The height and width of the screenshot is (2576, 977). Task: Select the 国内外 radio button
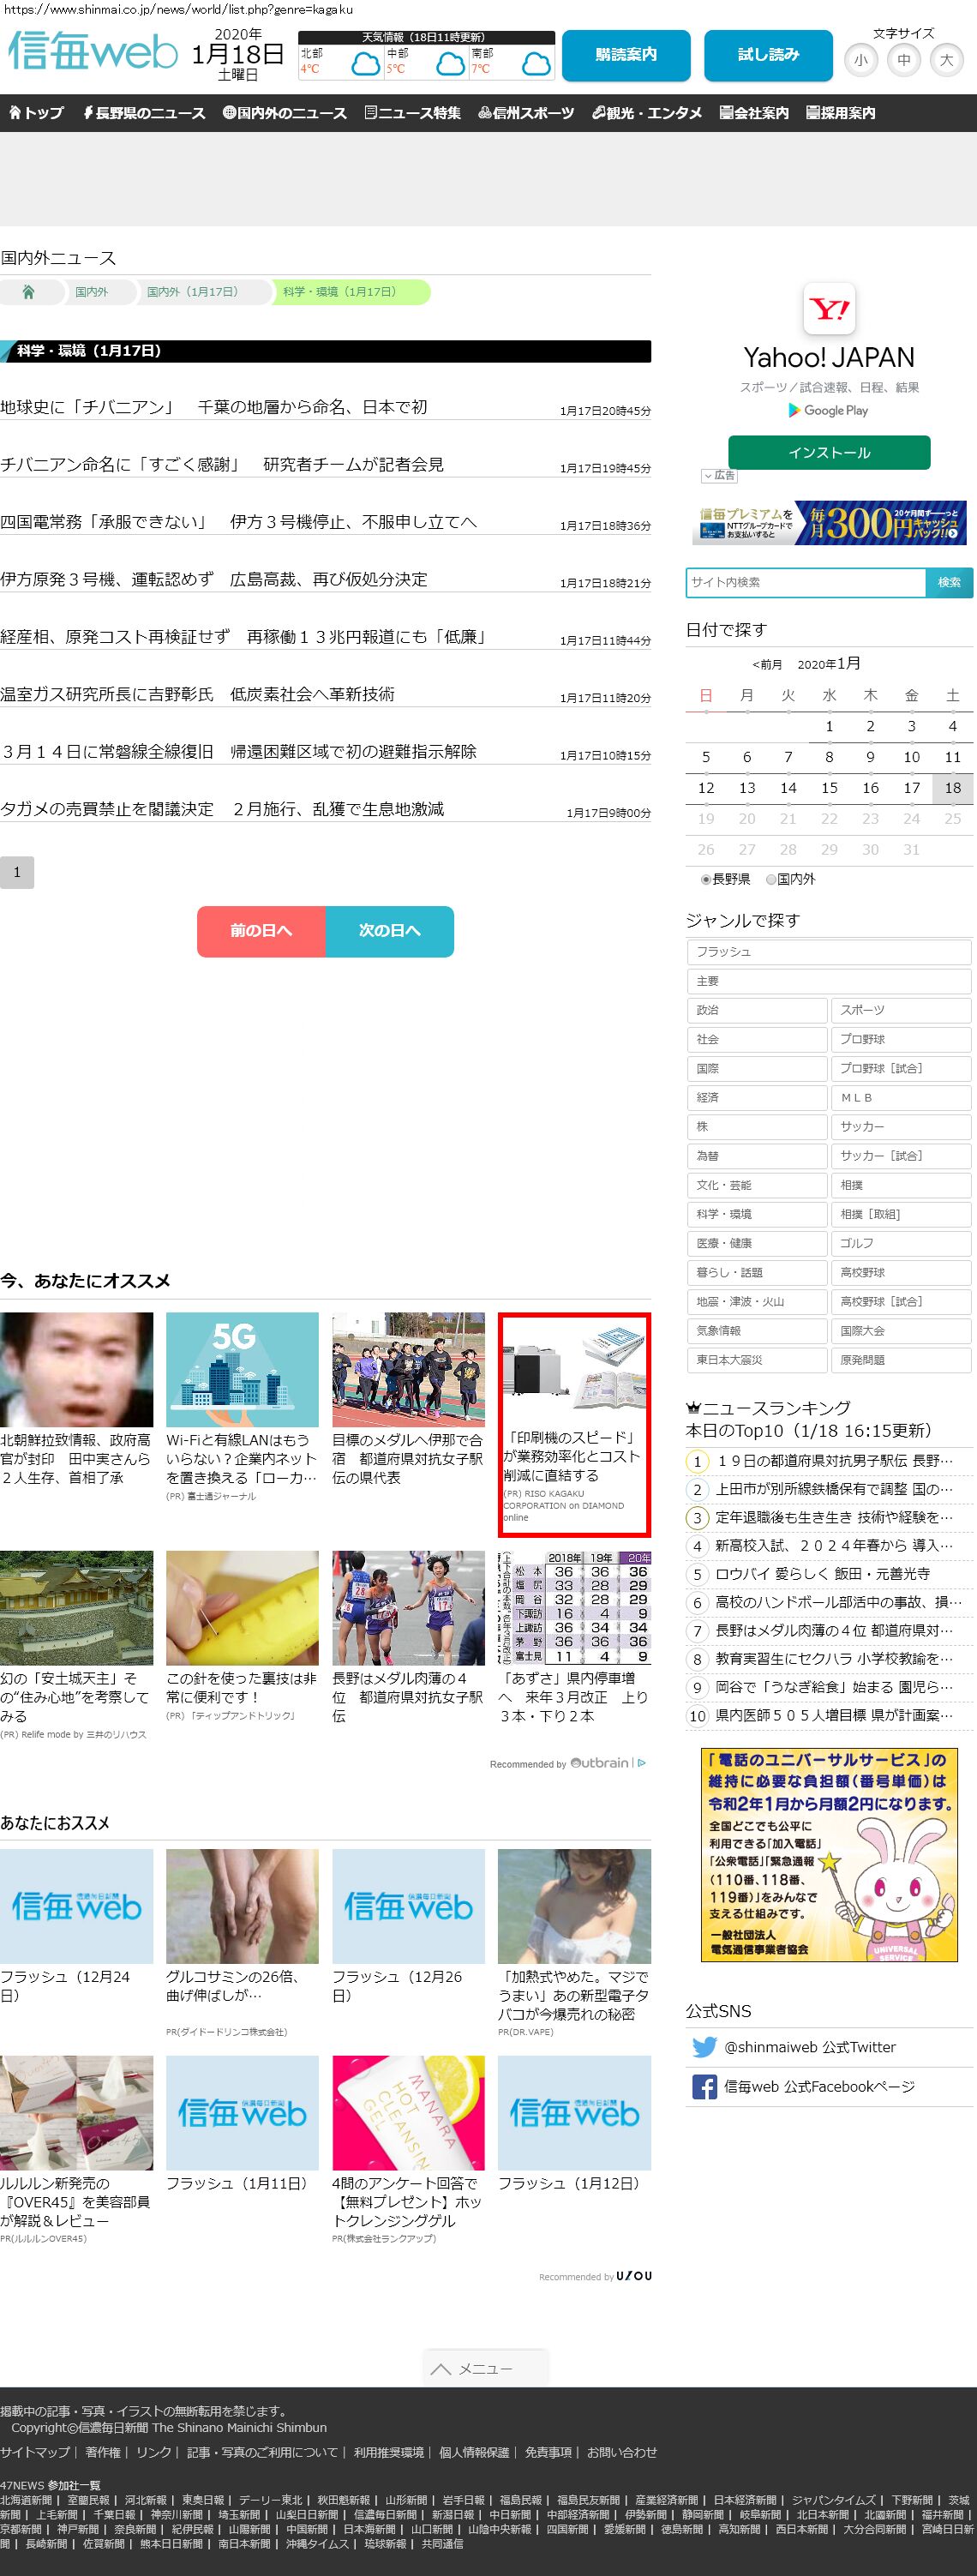pyautogui.click(x=771, y=880)
